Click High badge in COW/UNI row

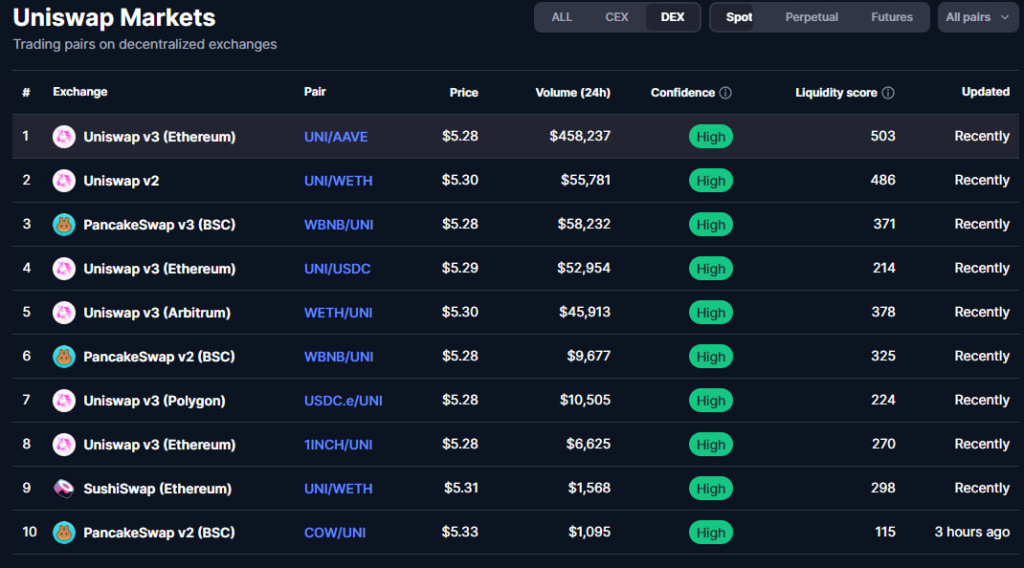711,533
